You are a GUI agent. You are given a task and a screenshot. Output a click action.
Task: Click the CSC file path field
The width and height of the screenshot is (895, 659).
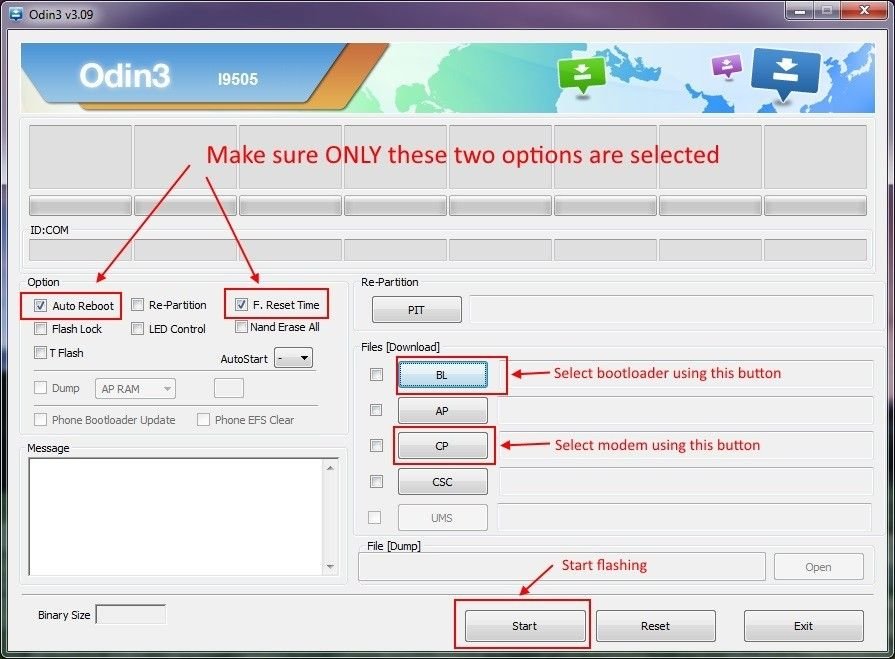[x=685, y=482]
